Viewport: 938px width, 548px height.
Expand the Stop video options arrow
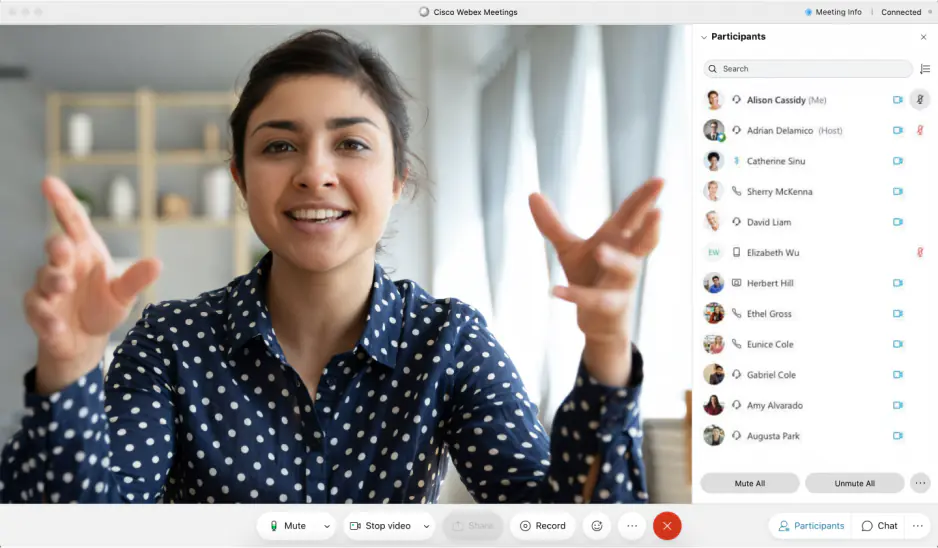click(426, 526)
